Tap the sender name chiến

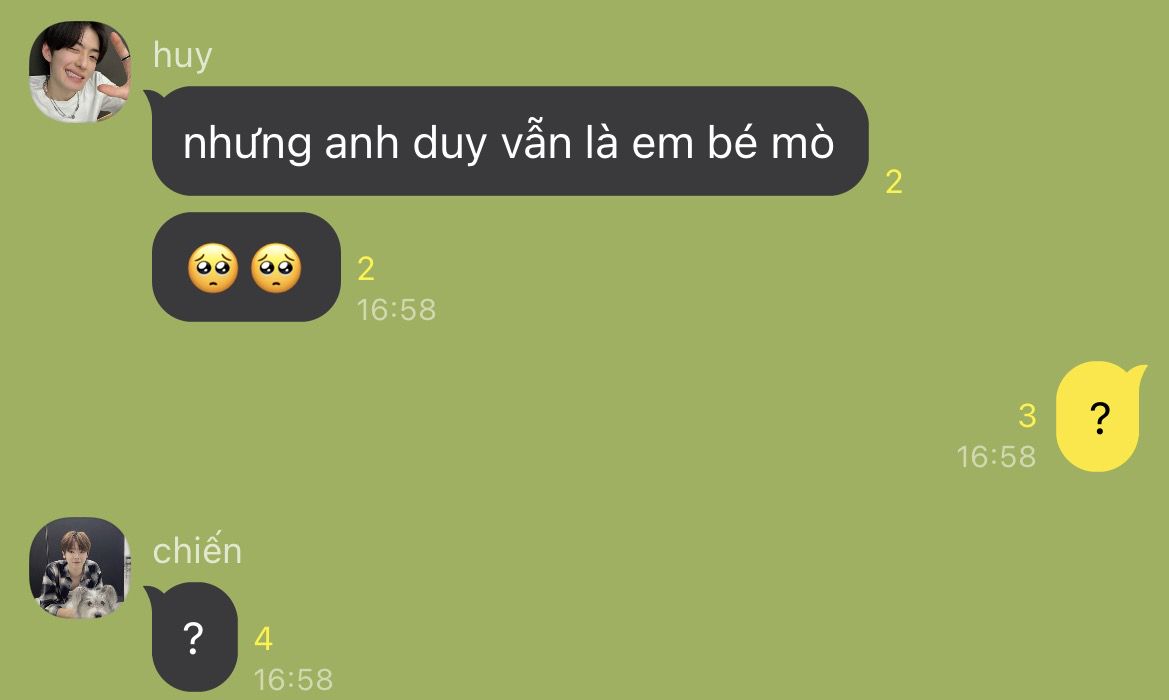(197, 549)
